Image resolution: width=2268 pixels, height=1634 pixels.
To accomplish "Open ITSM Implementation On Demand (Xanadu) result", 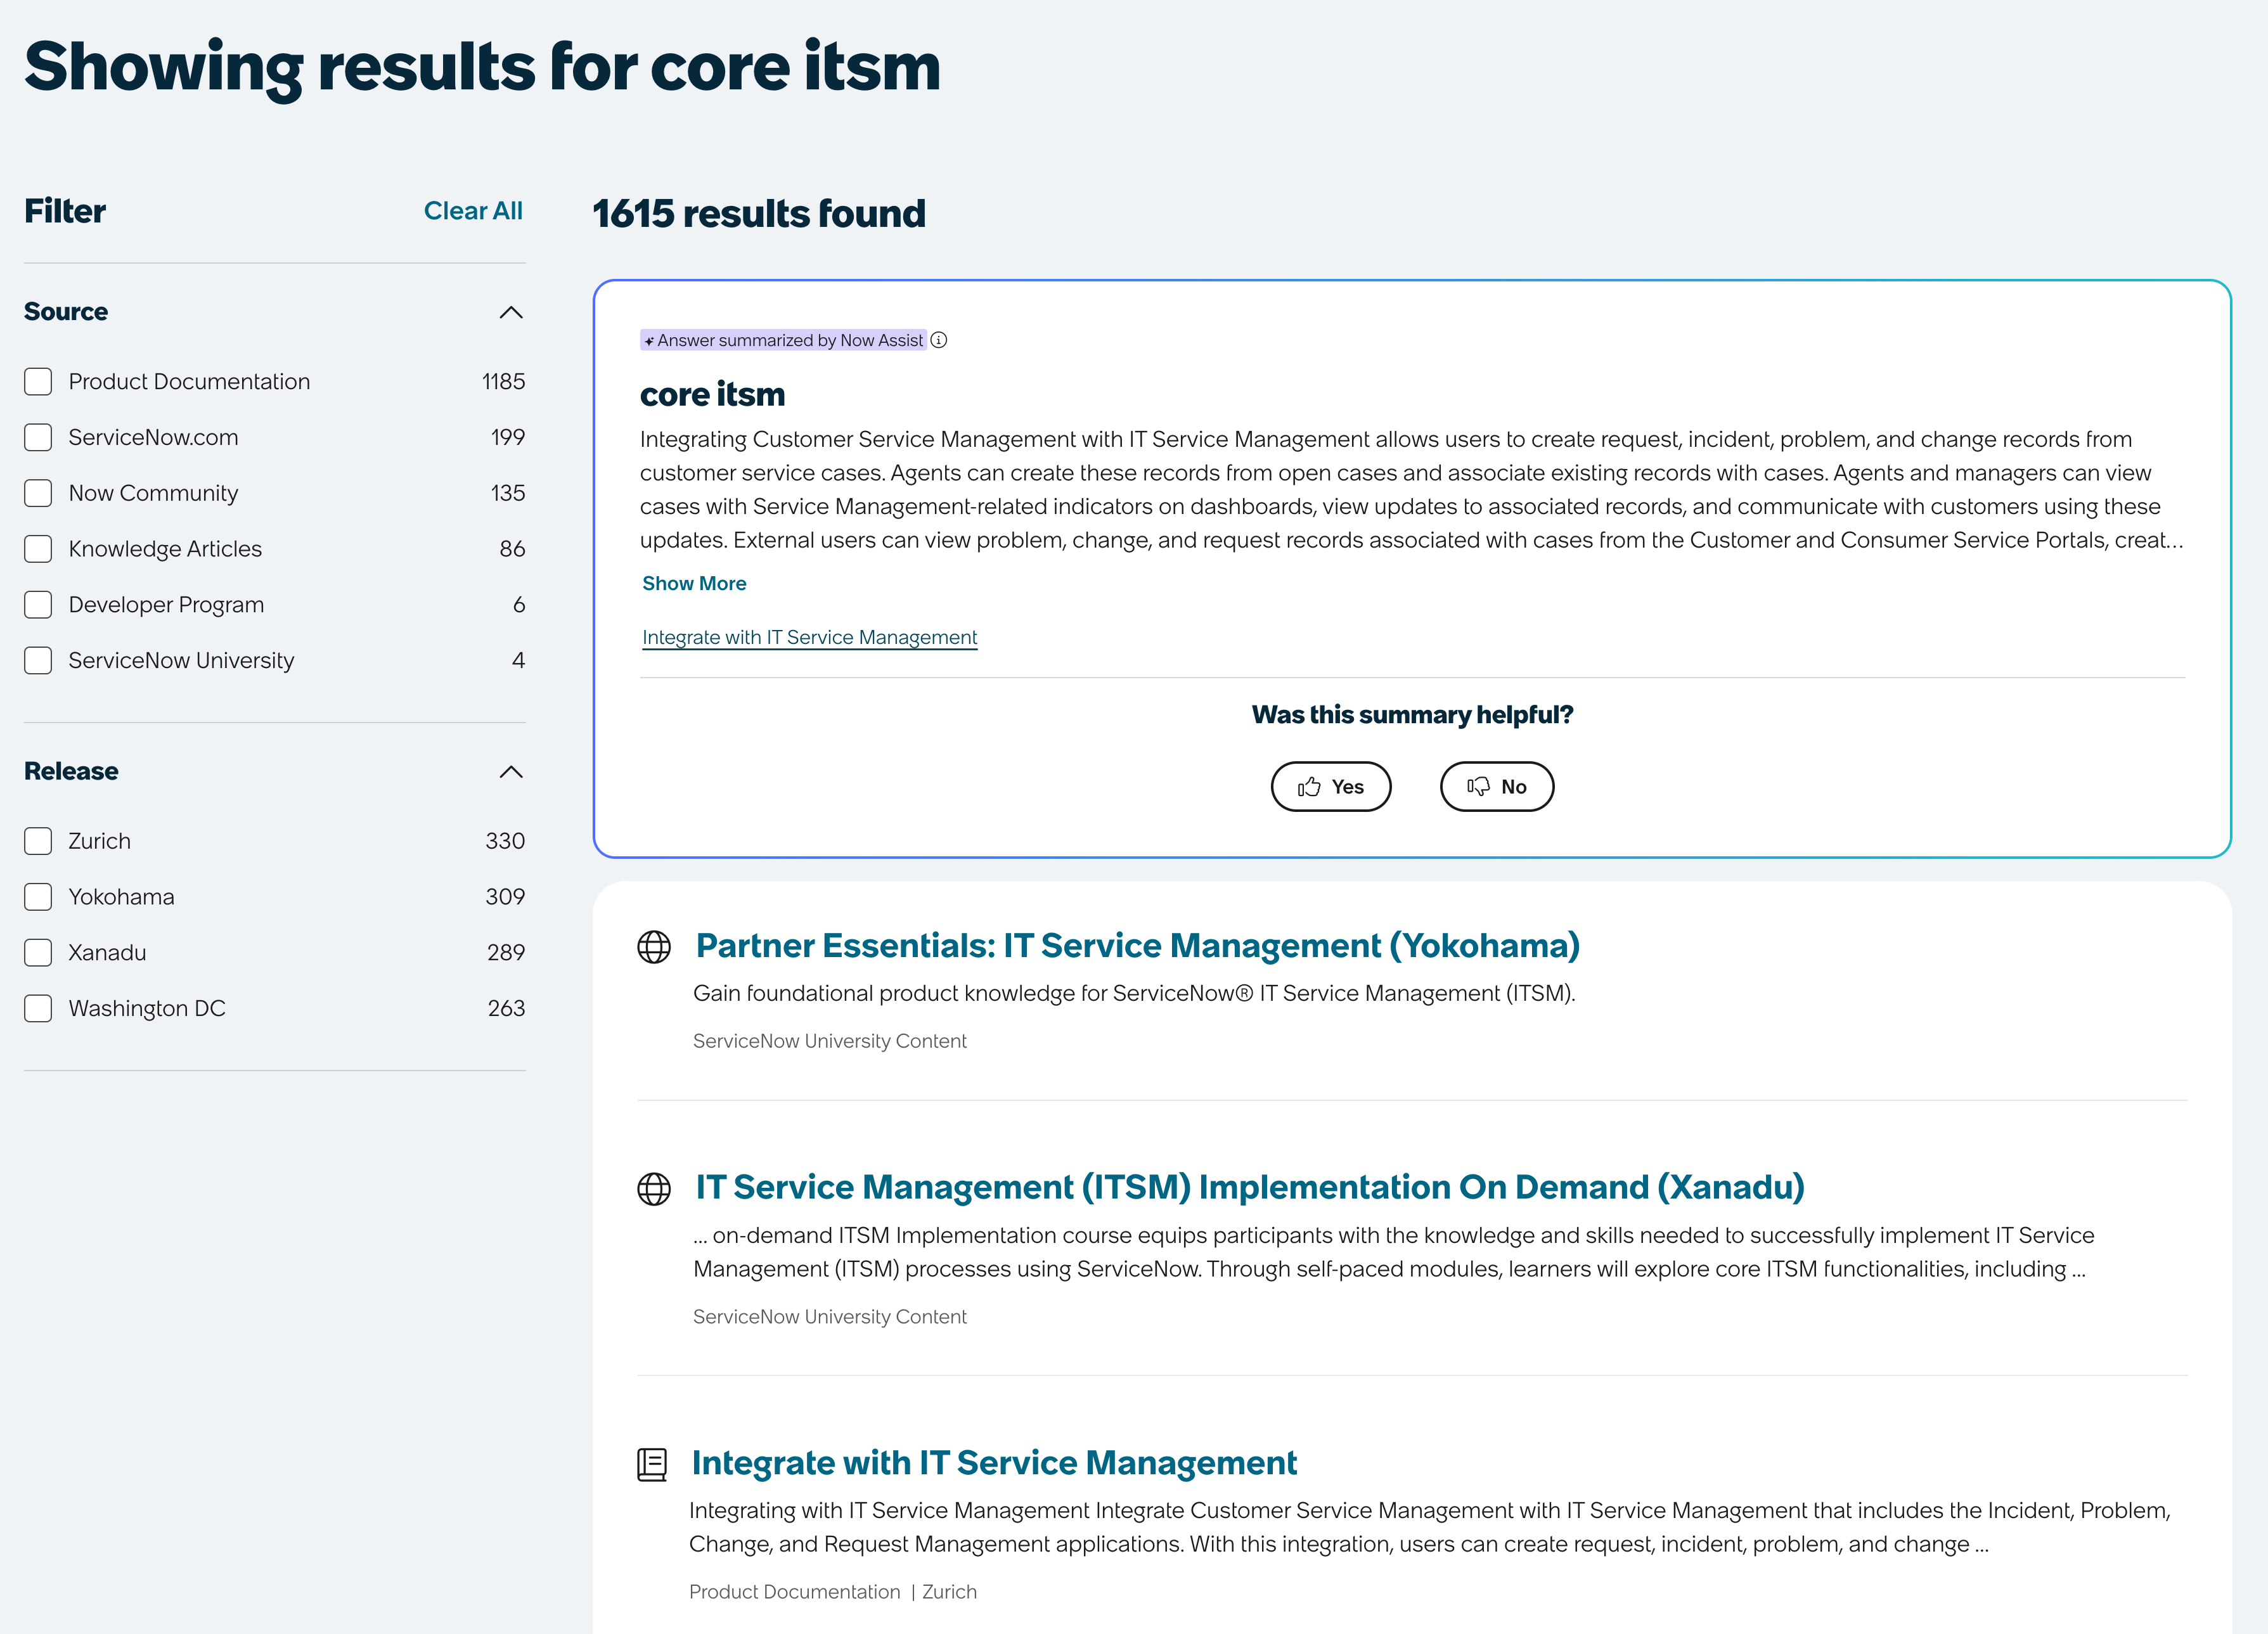I will [1250, 1188].
